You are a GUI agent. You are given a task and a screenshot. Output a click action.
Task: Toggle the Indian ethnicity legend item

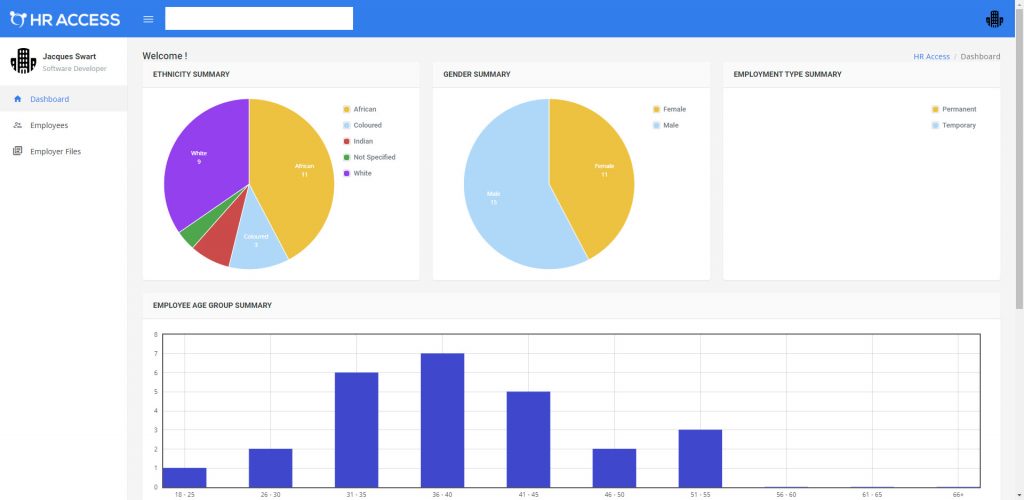(x=358, y=141)
